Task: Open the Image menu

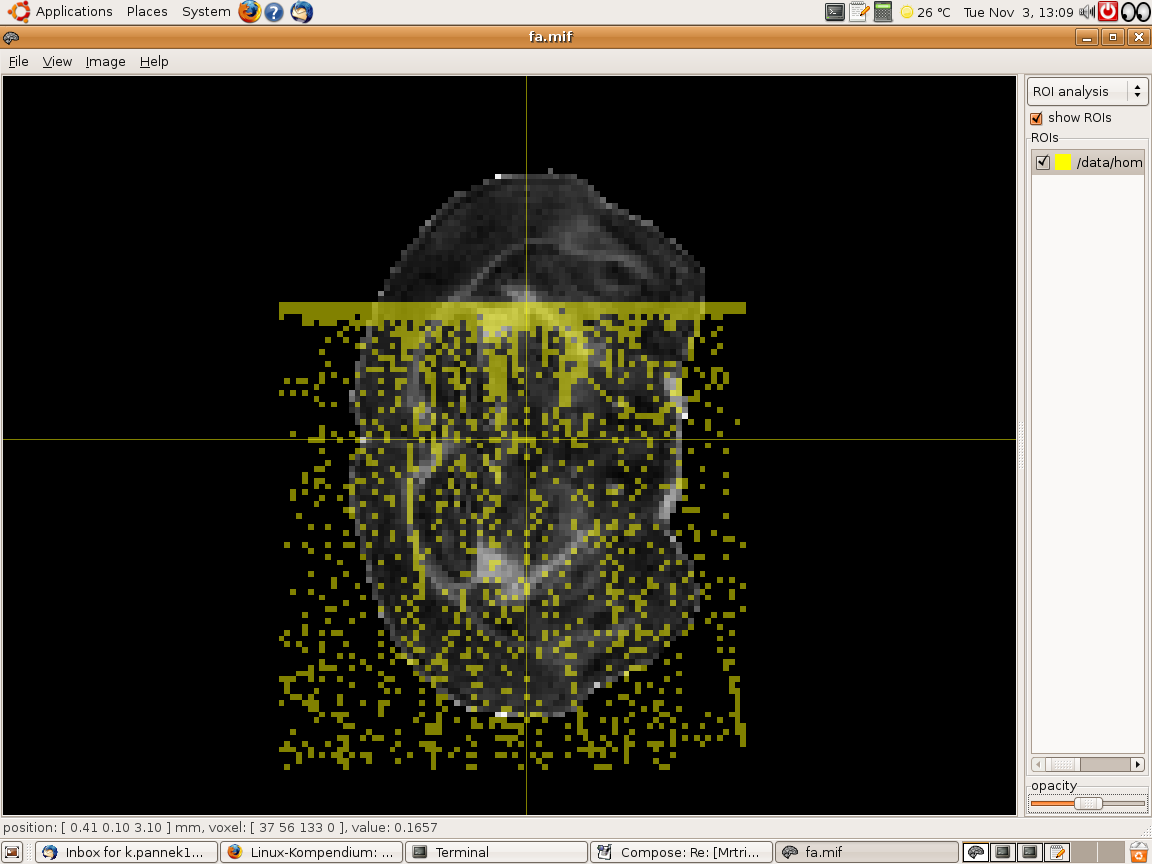Action: tap(105, 61)
